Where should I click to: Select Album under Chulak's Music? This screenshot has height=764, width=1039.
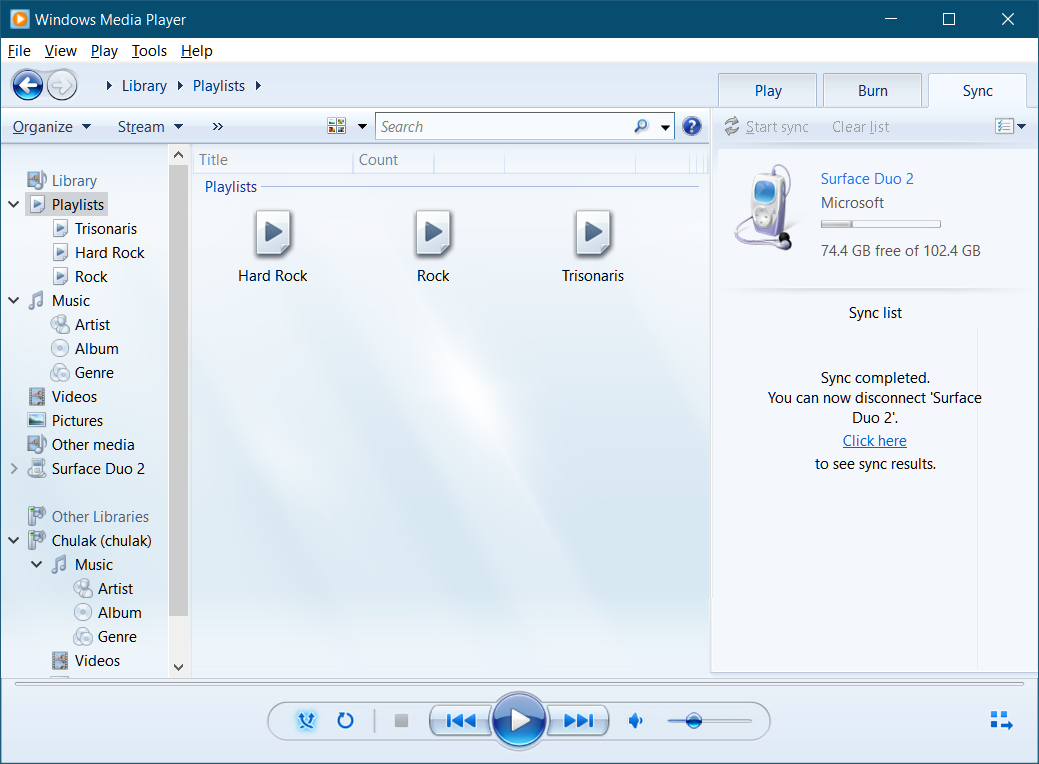point(108,612)
